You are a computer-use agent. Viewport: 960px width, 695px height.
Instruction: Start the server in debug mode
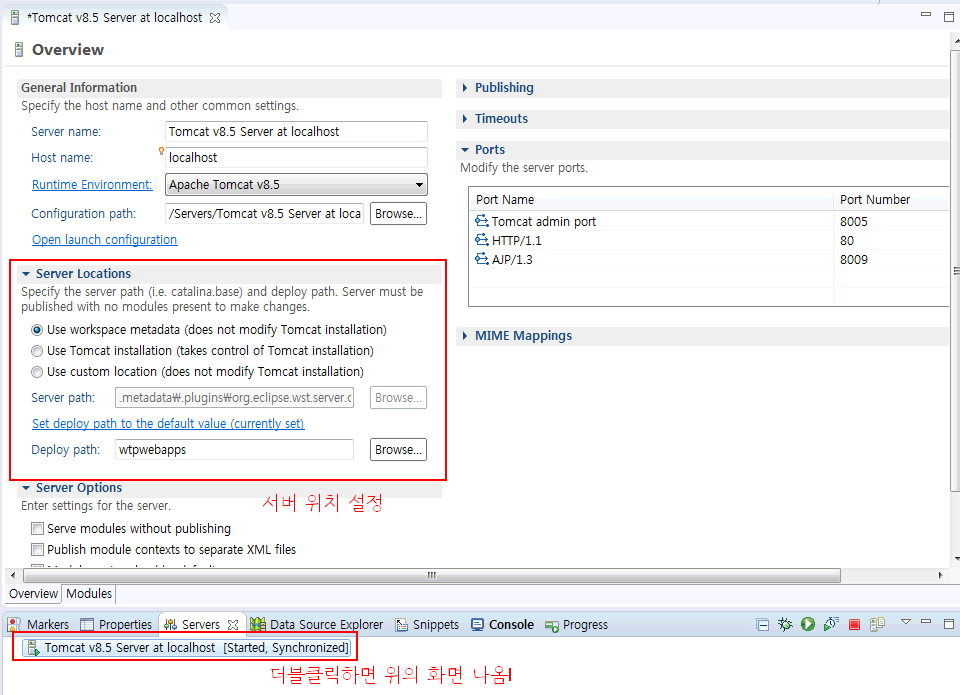pos(785,624)
